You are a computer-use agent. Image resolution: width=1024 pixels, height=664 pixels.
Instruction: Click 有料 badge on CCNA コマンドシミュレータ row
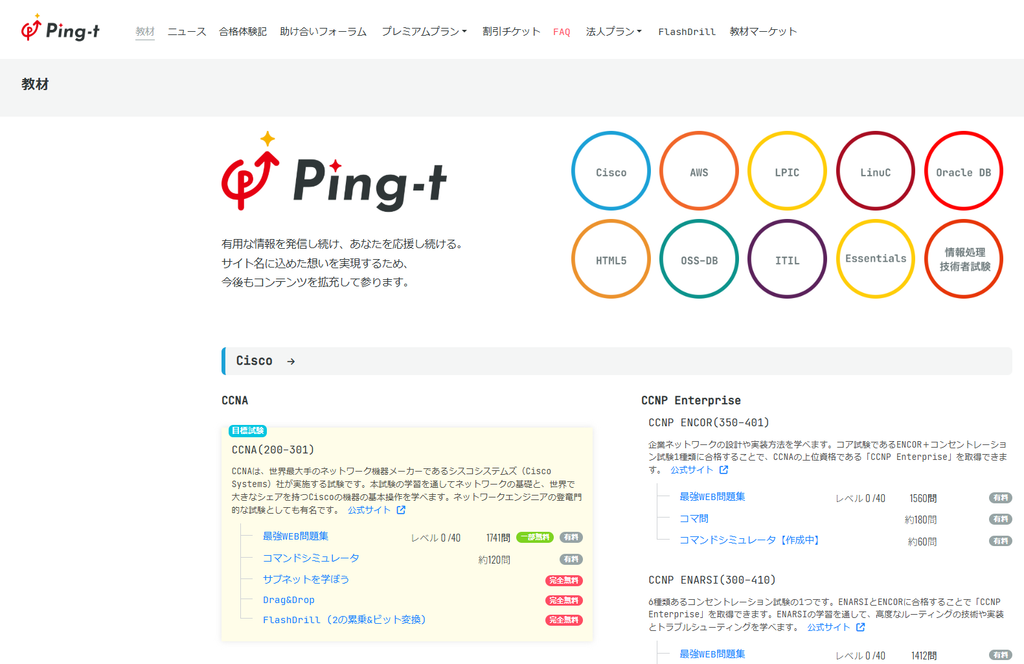point(571,560)
